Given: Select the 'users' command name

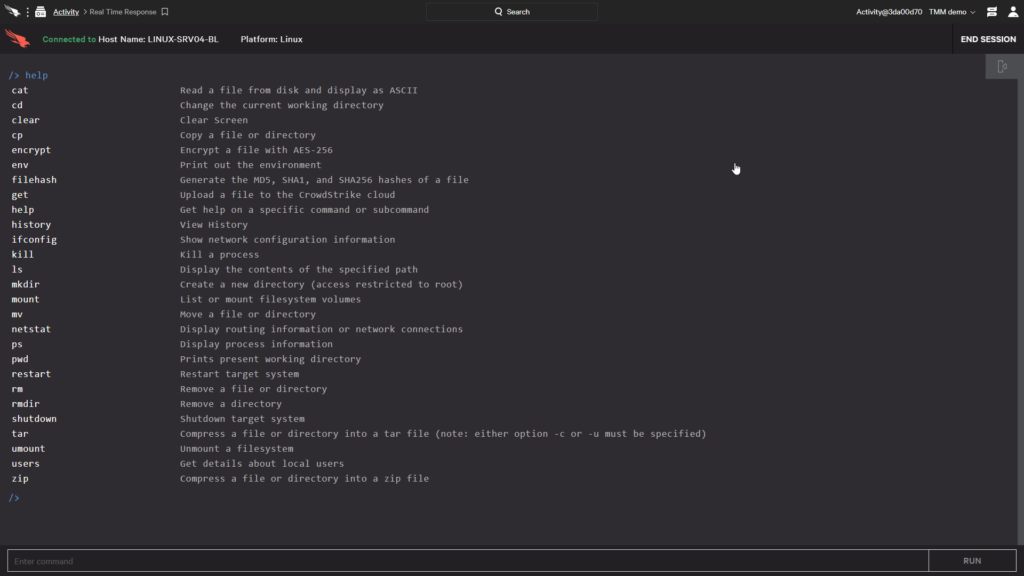Looking at the screenshot, I should point(25,464).
